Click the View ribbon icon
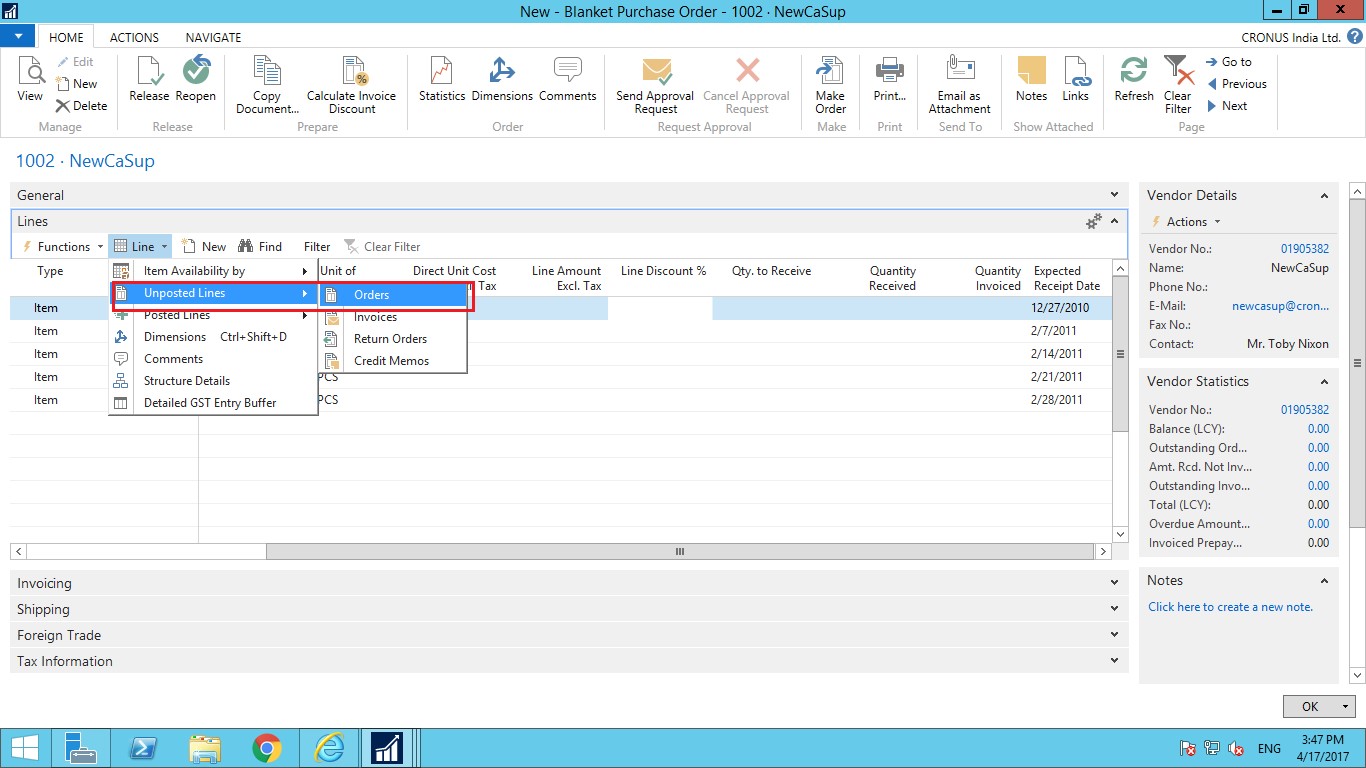Screen dimensions: 1366x768 (x=31, y=80)
